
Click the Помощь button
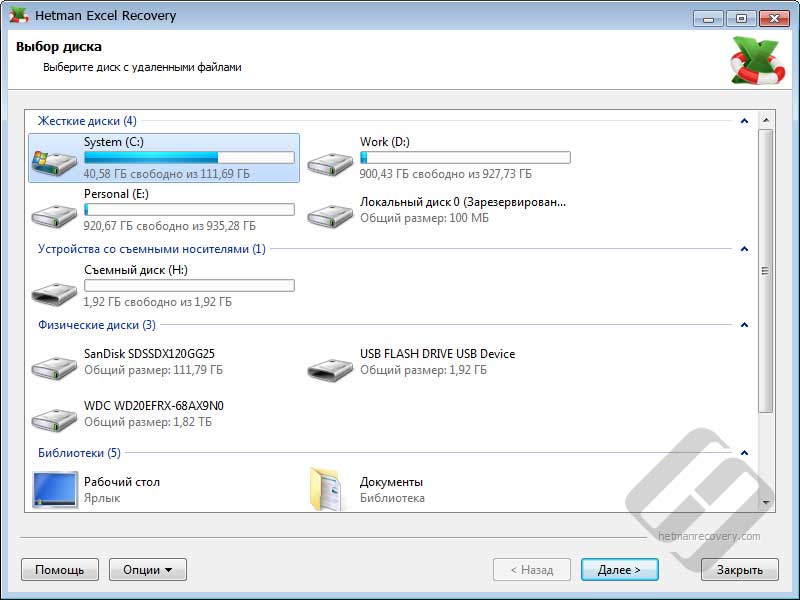tap(60, 569)
